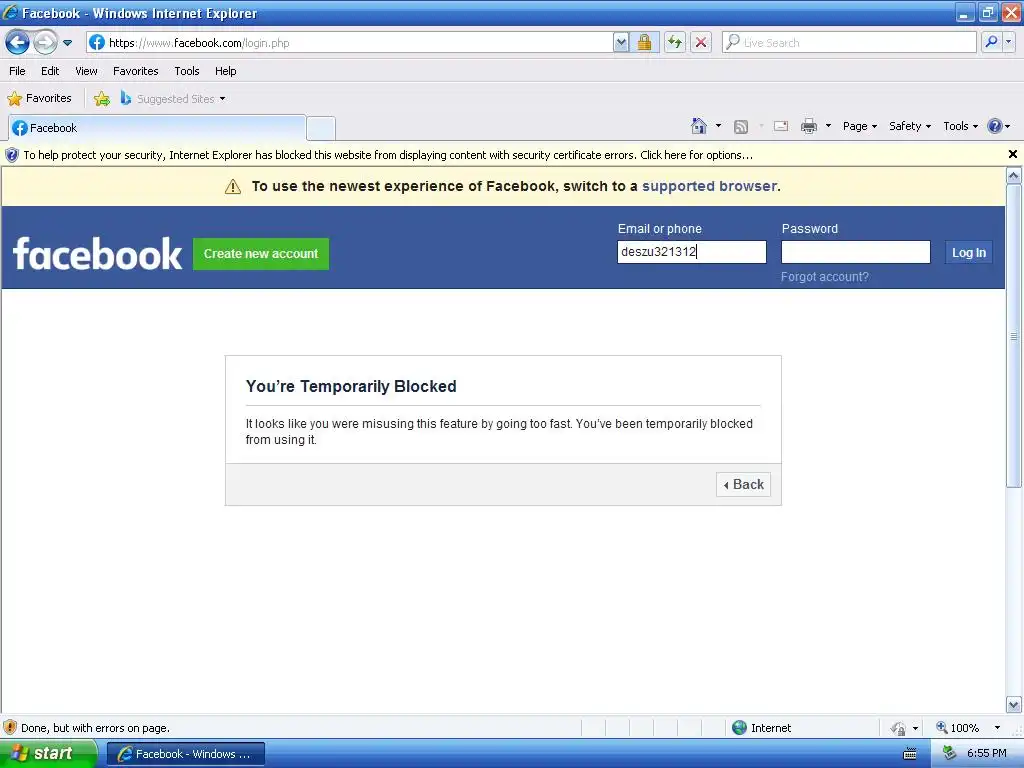Click the 6:55 PM taskbar clock

pos(987,754)
